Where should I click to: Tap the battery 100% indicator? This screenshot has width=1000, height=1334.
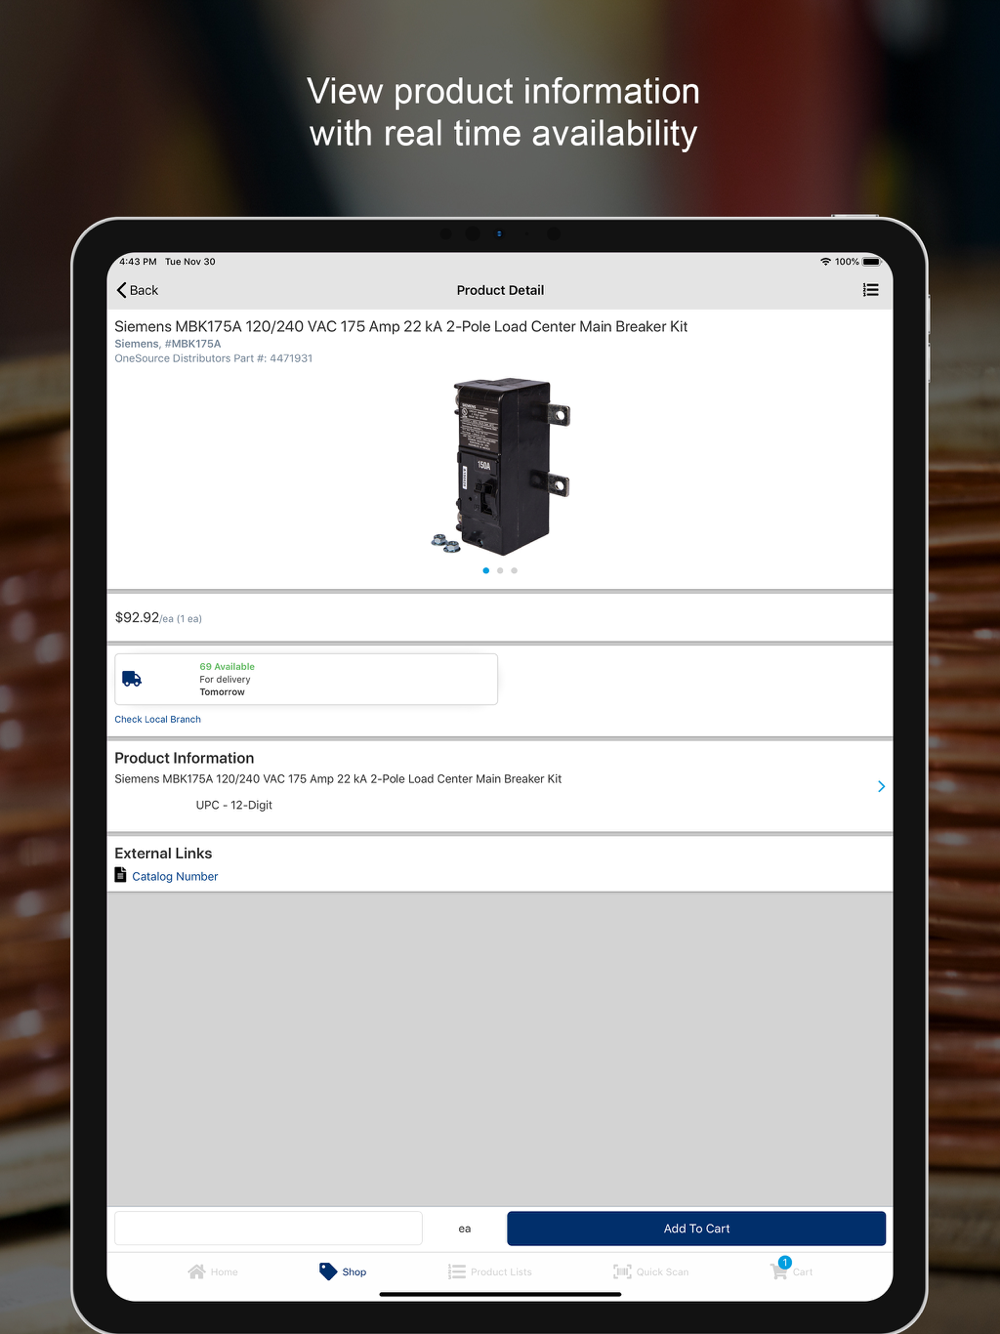coord(858,262)
